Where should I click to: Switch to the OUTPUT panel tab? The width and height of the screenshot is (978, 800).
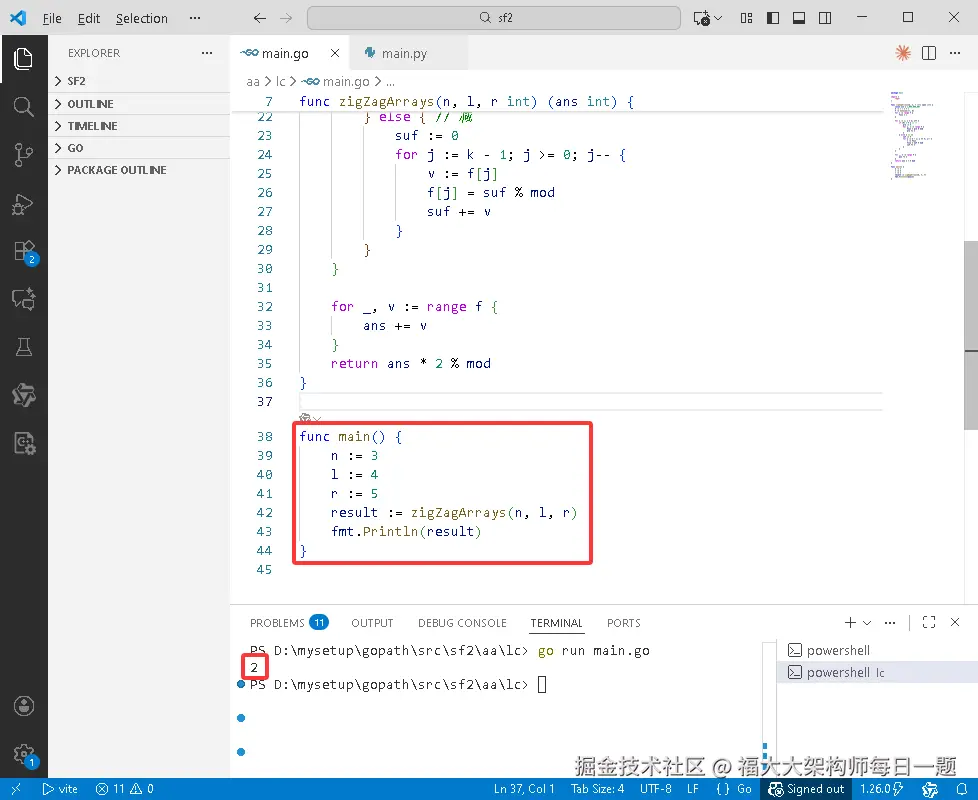pos(372,622)
